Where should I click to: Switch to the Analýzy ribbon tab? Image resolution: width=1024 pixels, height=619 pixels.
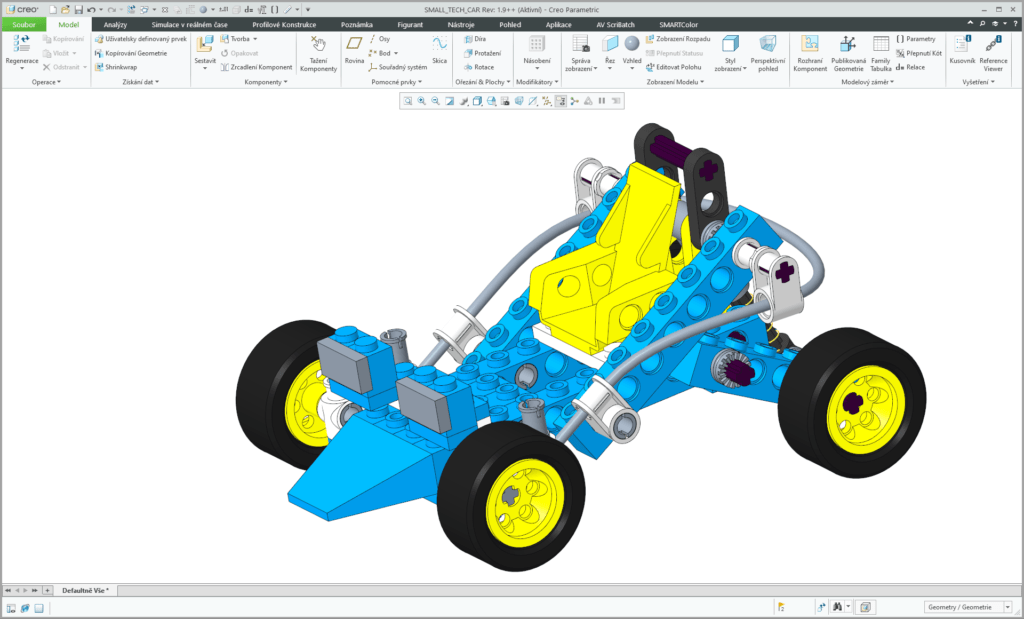tap(117, 24)
